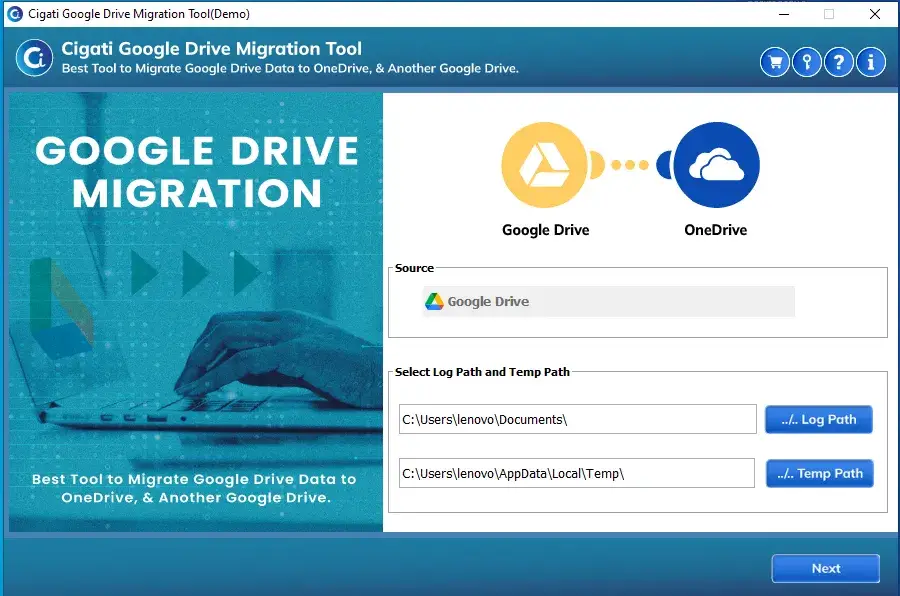Click the dotted migration arrow between drives
The height and width of the screenshot is (596, 900).
628,164
